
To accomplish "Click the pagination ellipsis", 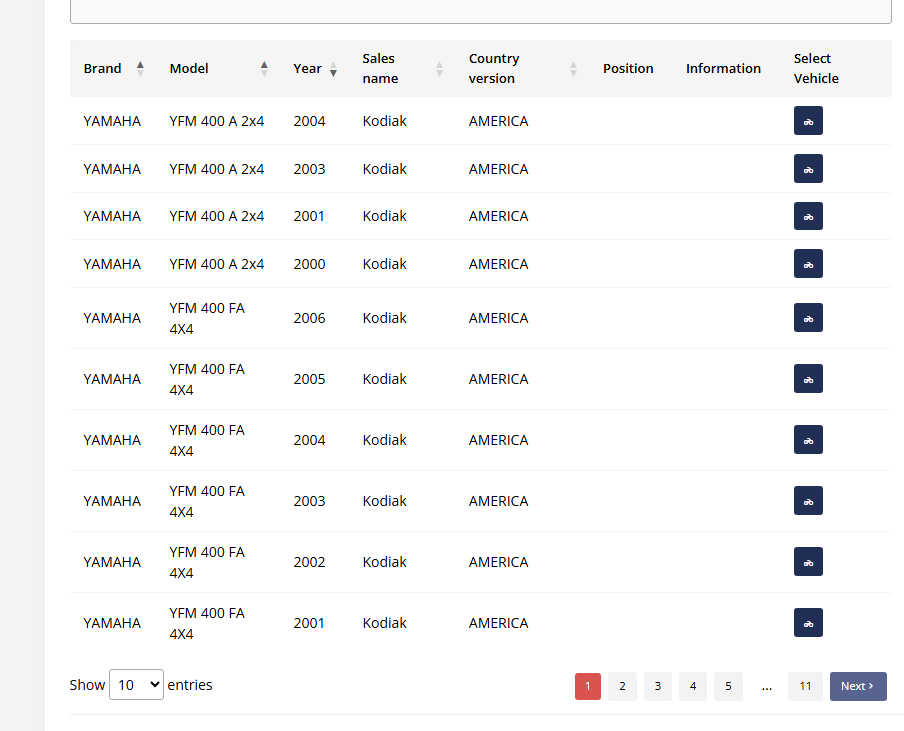I will tap(766, 686).
